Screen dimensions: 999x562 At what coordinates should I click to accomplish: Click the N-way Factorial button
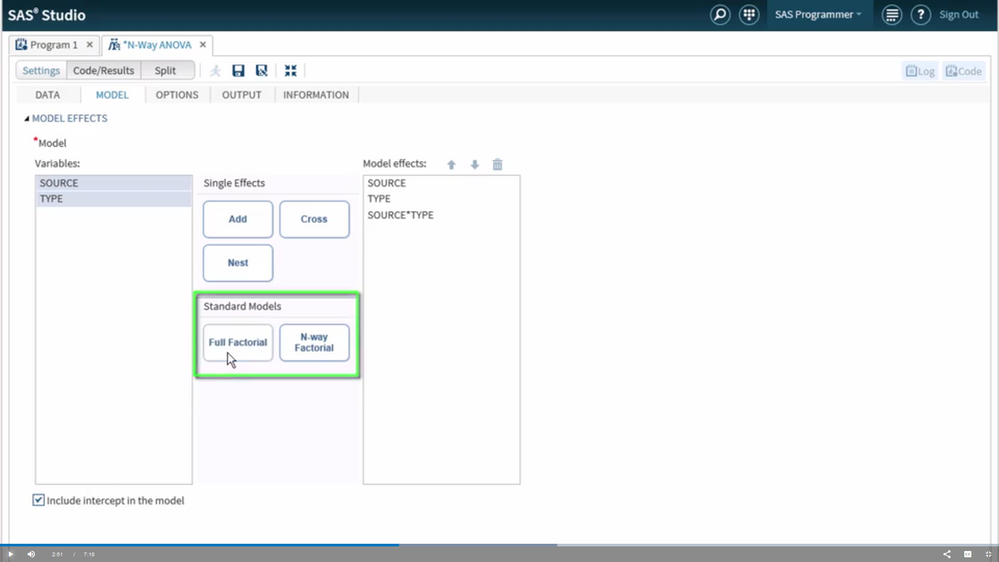314,343
